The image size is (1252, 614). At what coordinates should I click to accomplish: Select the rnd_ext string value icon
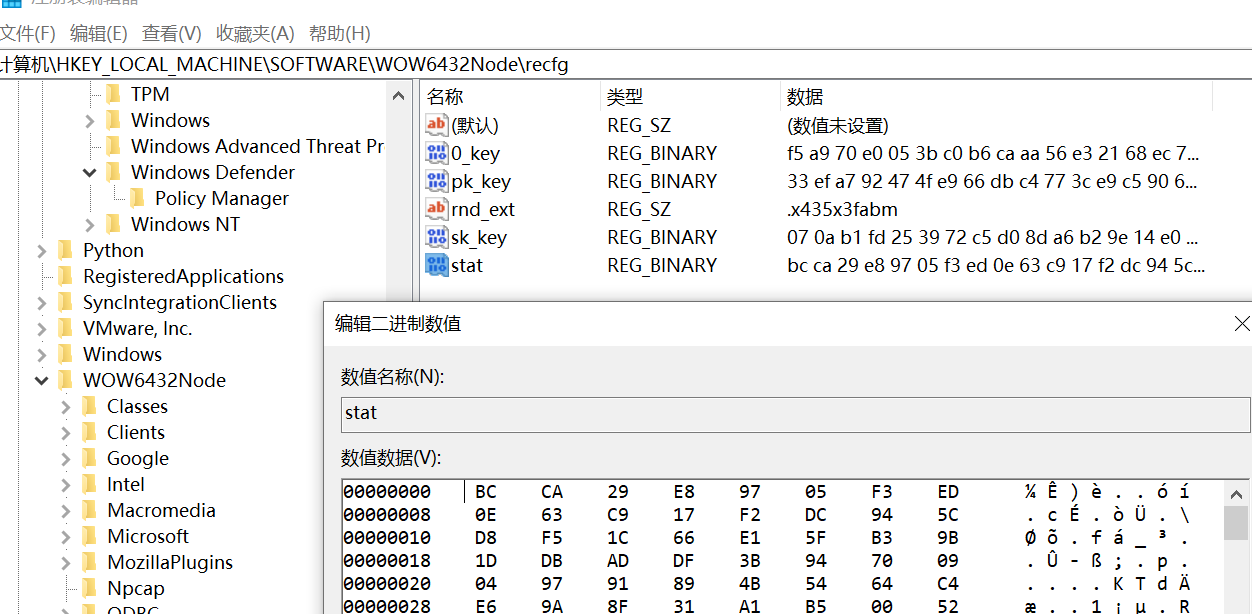[437, 209]
